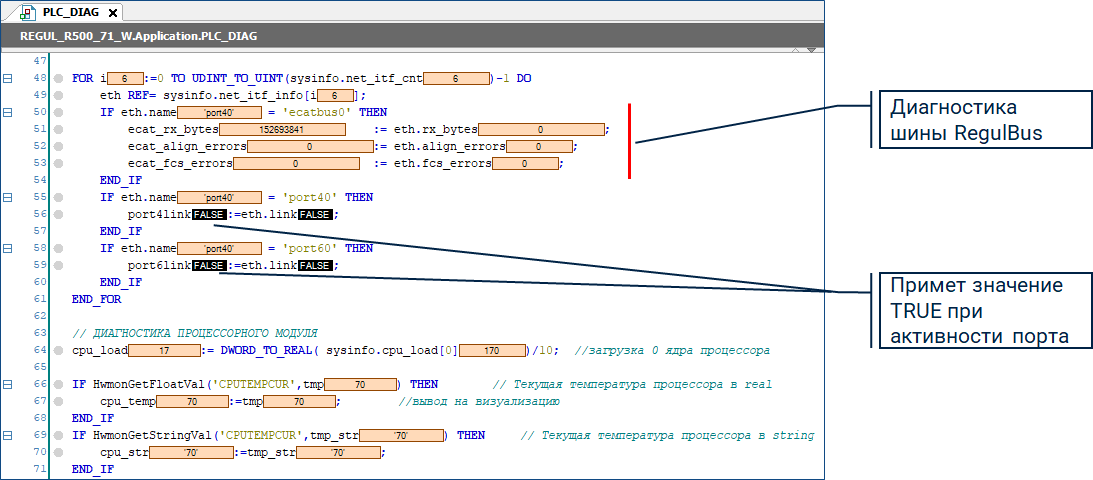Collapse the HwmonGetStringVal IF block at line 69
This screenshot has height=480, width=1093.
pos(8,436)
